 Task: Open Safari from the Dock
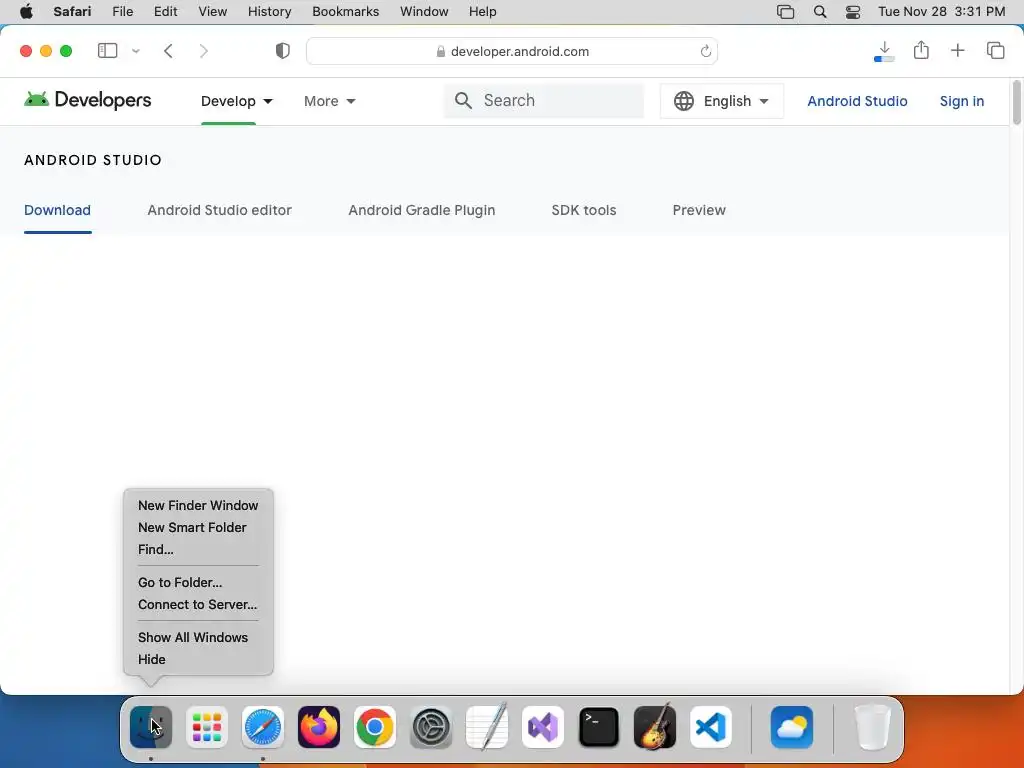[263, 727]
